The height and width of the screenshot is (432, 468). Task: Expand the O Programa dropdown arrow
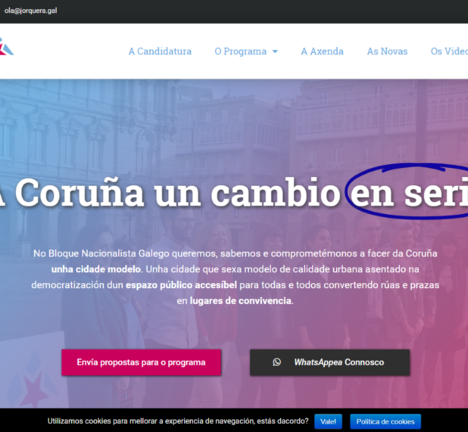[275, 52]
